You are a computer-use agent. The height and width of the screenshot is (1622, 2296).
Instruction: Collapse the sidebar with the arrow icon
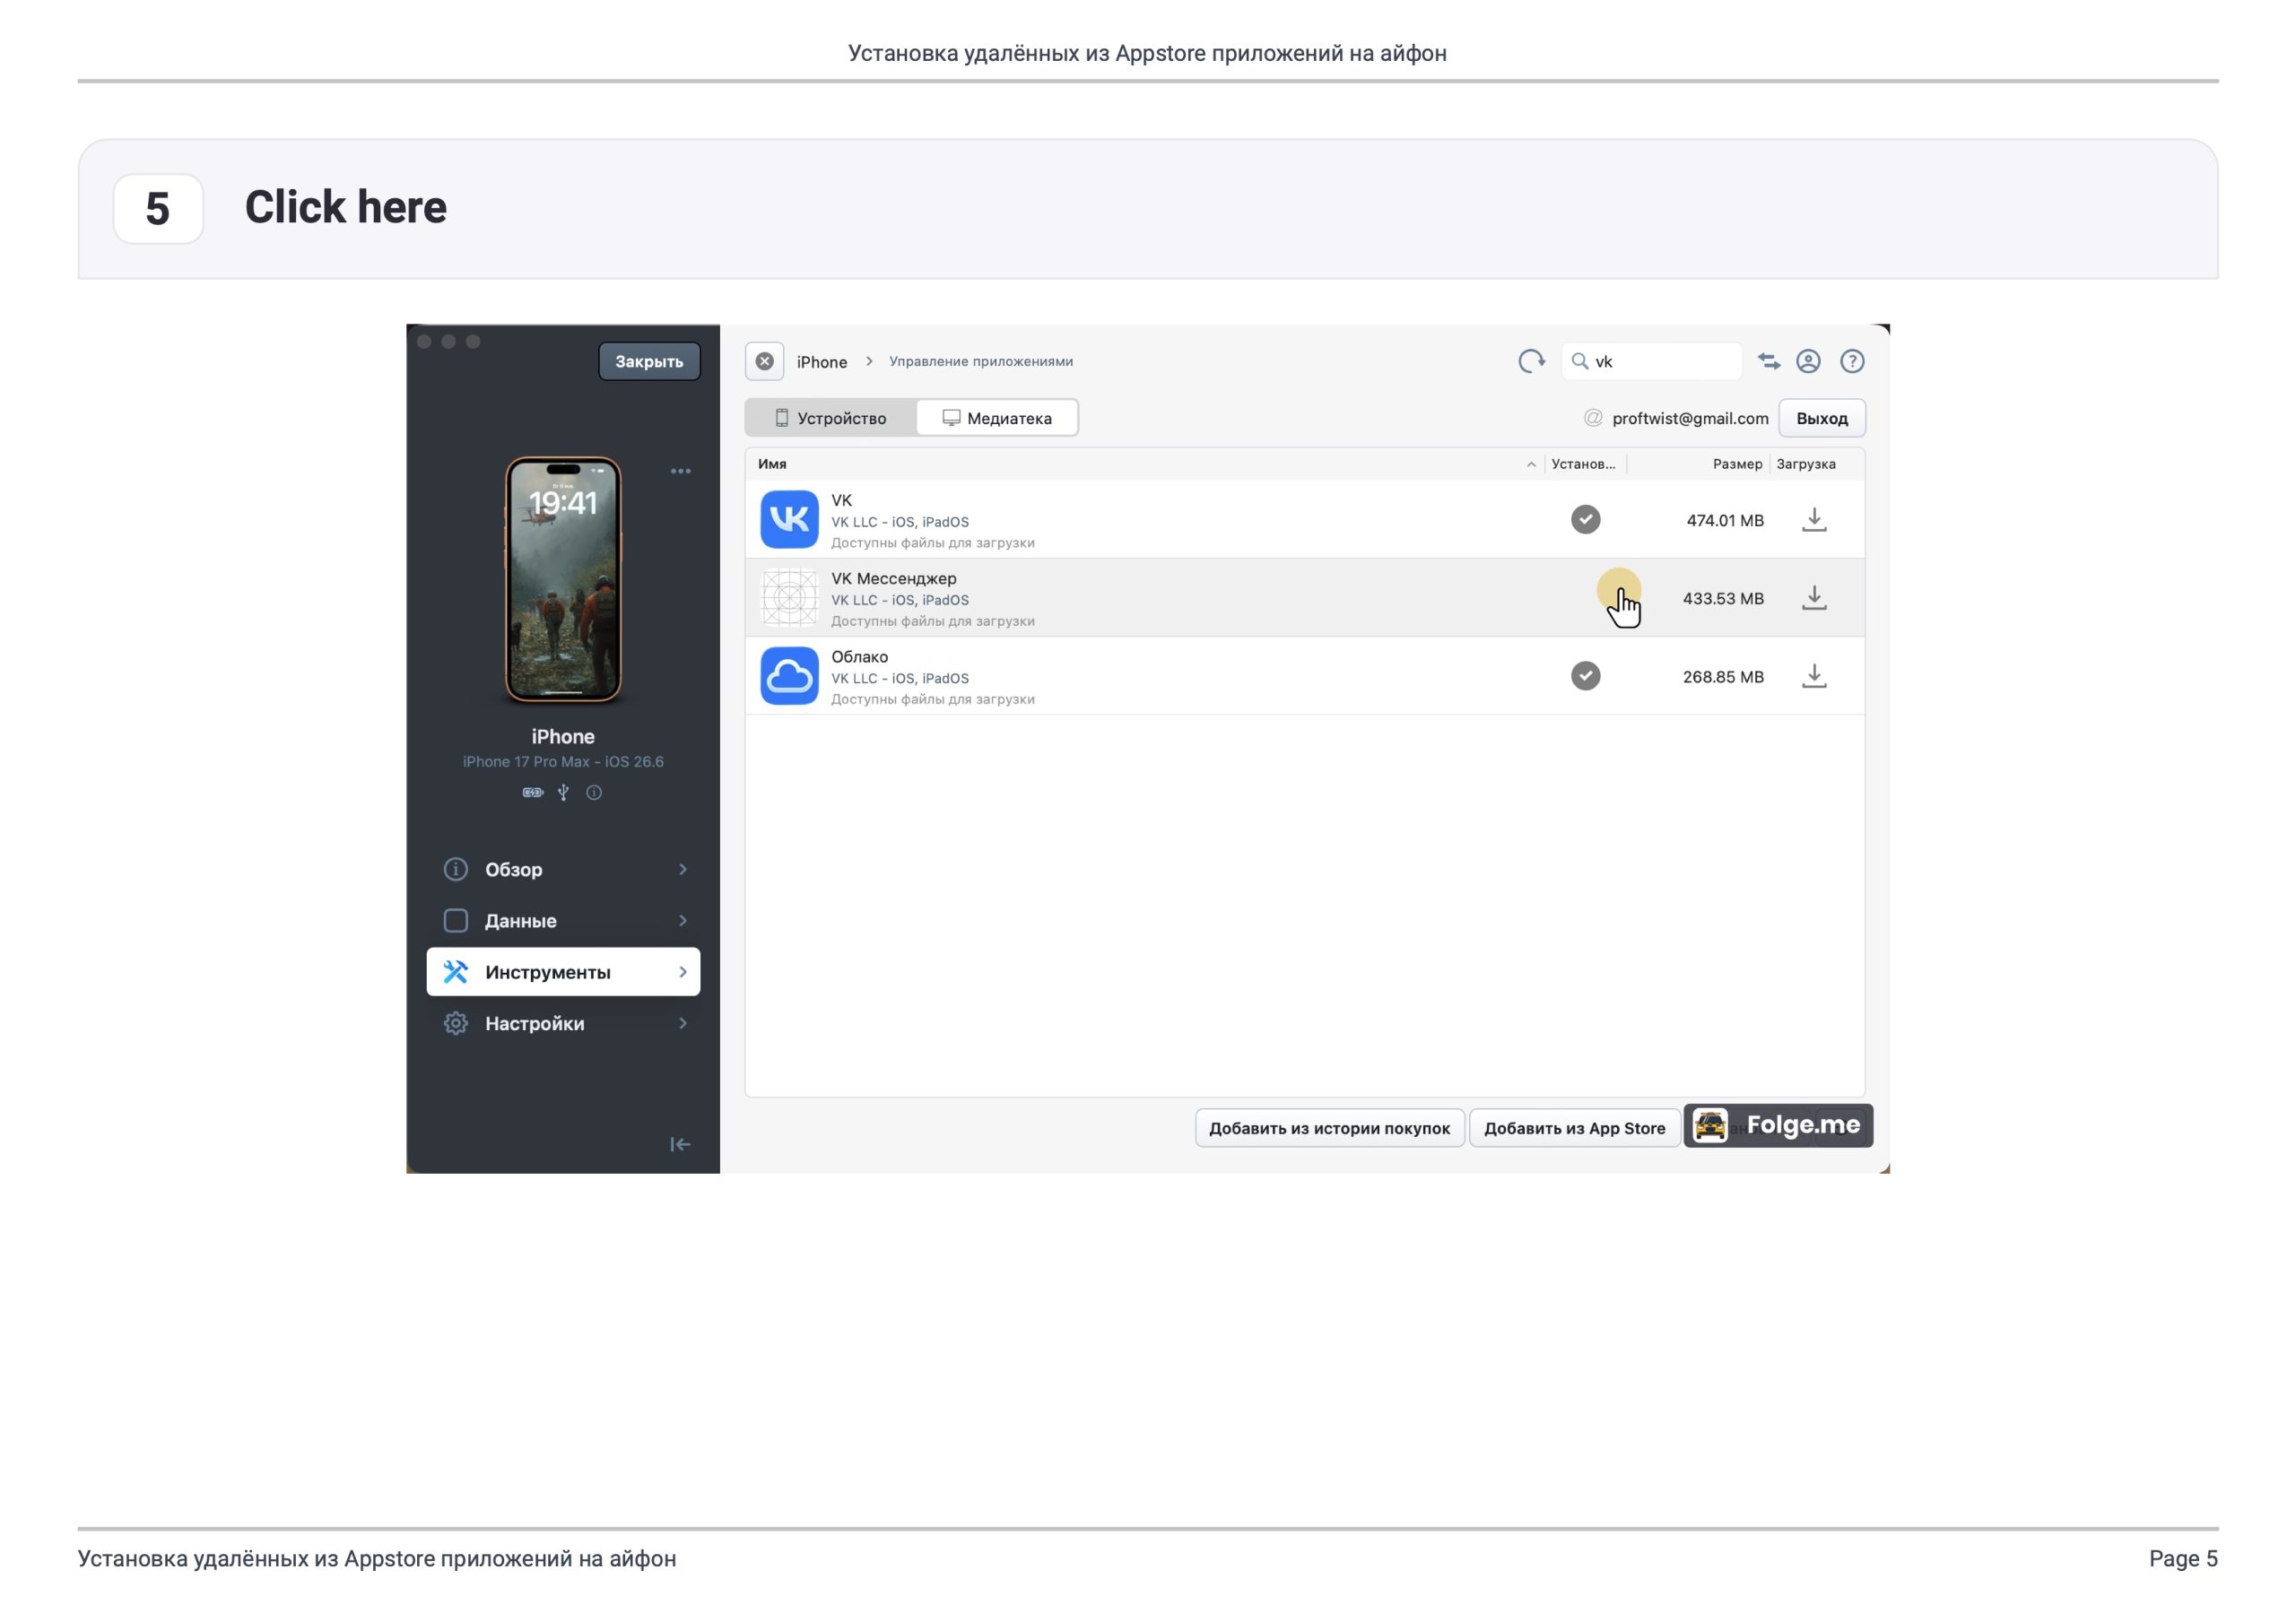click(x=680, y=1144)
